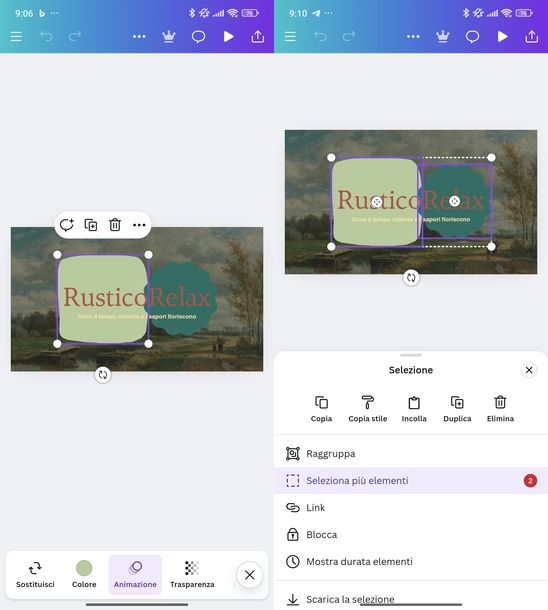Toggle Seleziona più elementi
The height and width of the screenshot is (610, 548).
[x=411, y=480]
